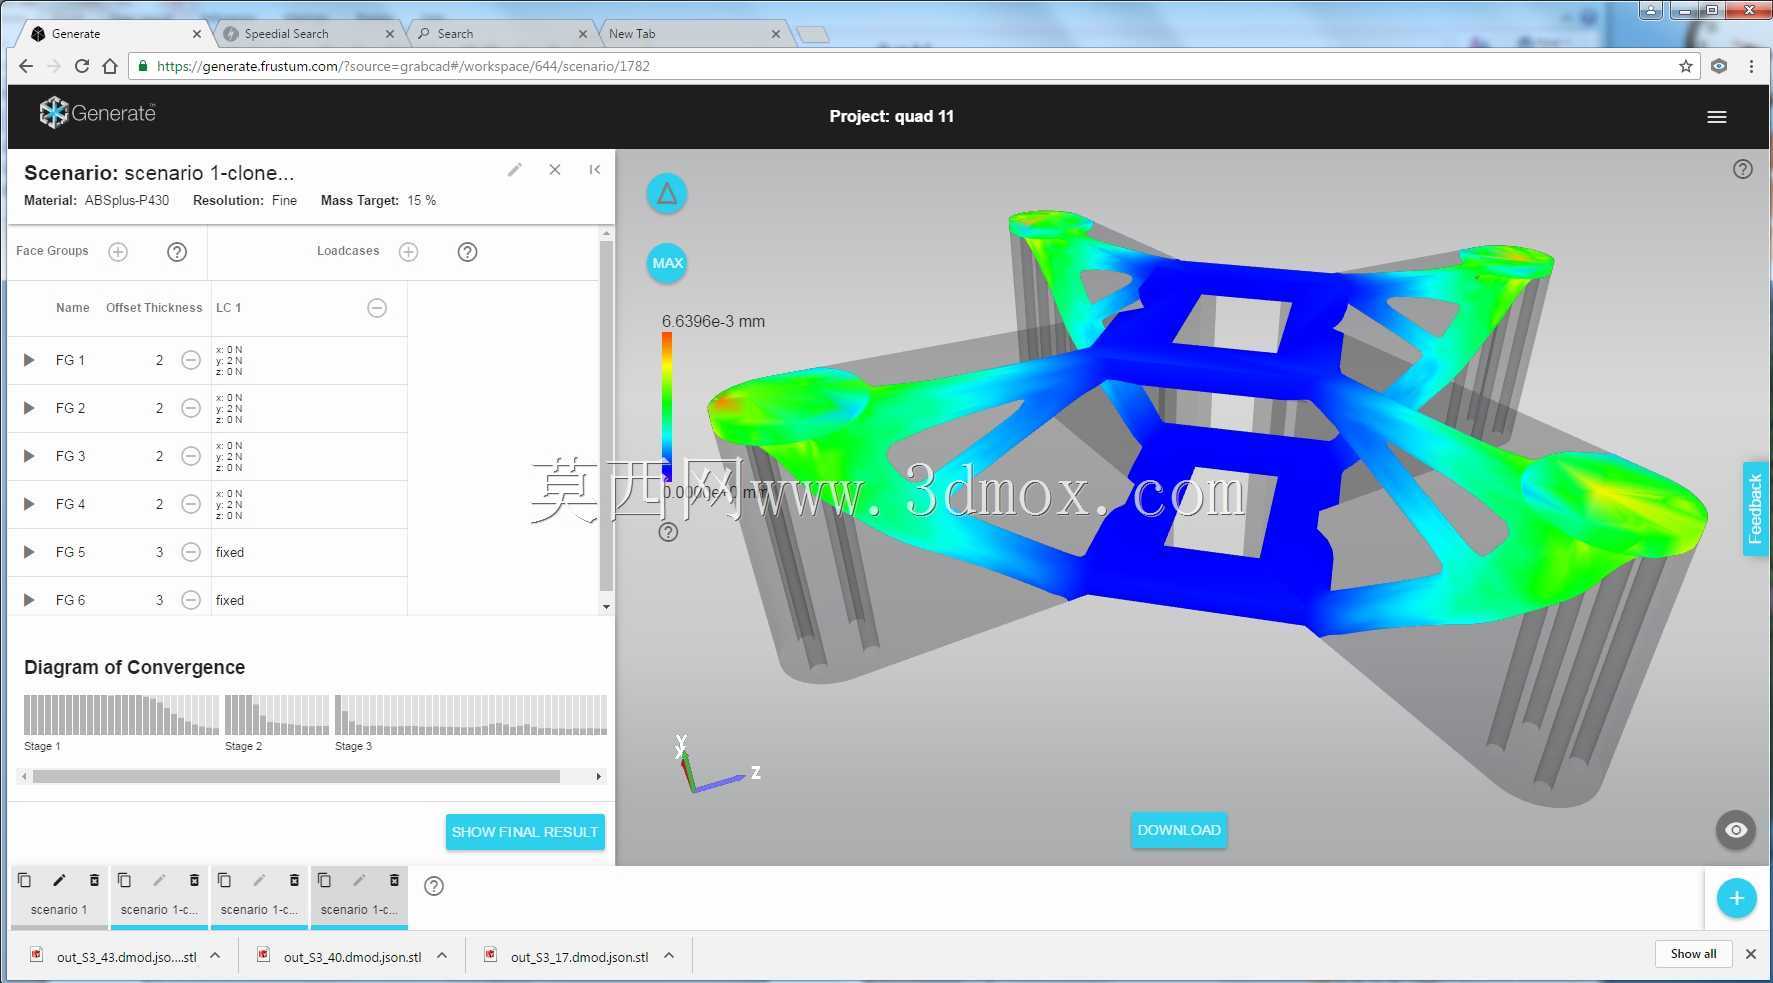Open a new browser tab
Image resolution: width=1773 pixels, height=983 pixels.
tap(813, 35)
